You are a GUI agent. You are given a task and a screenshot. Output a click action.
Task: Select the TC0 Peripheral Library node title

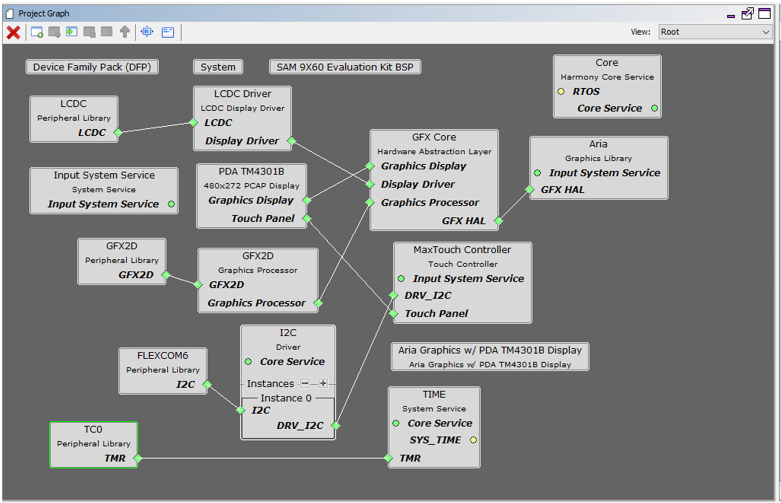pos(93,430)
